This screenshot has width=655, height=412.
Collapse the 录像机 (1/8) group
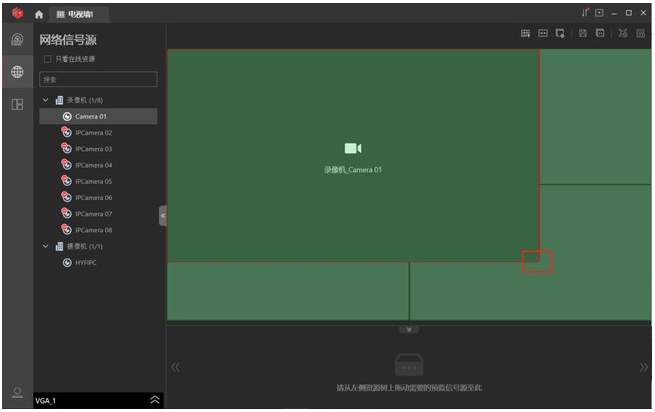46,100
